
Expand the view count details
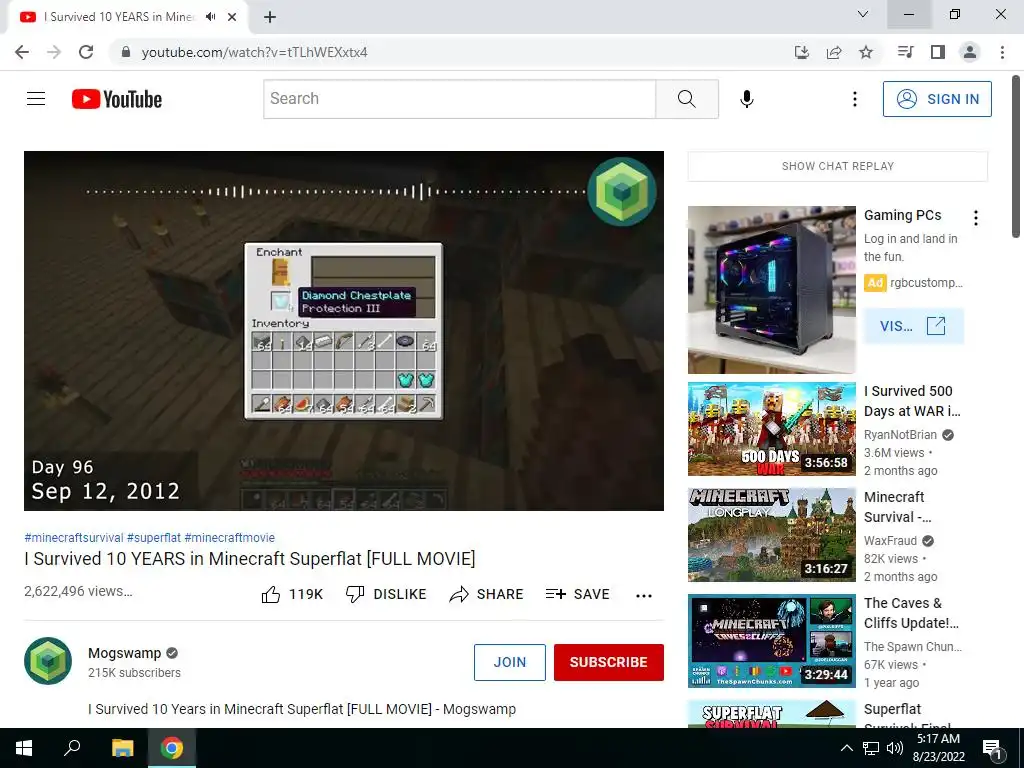(78, 591)
